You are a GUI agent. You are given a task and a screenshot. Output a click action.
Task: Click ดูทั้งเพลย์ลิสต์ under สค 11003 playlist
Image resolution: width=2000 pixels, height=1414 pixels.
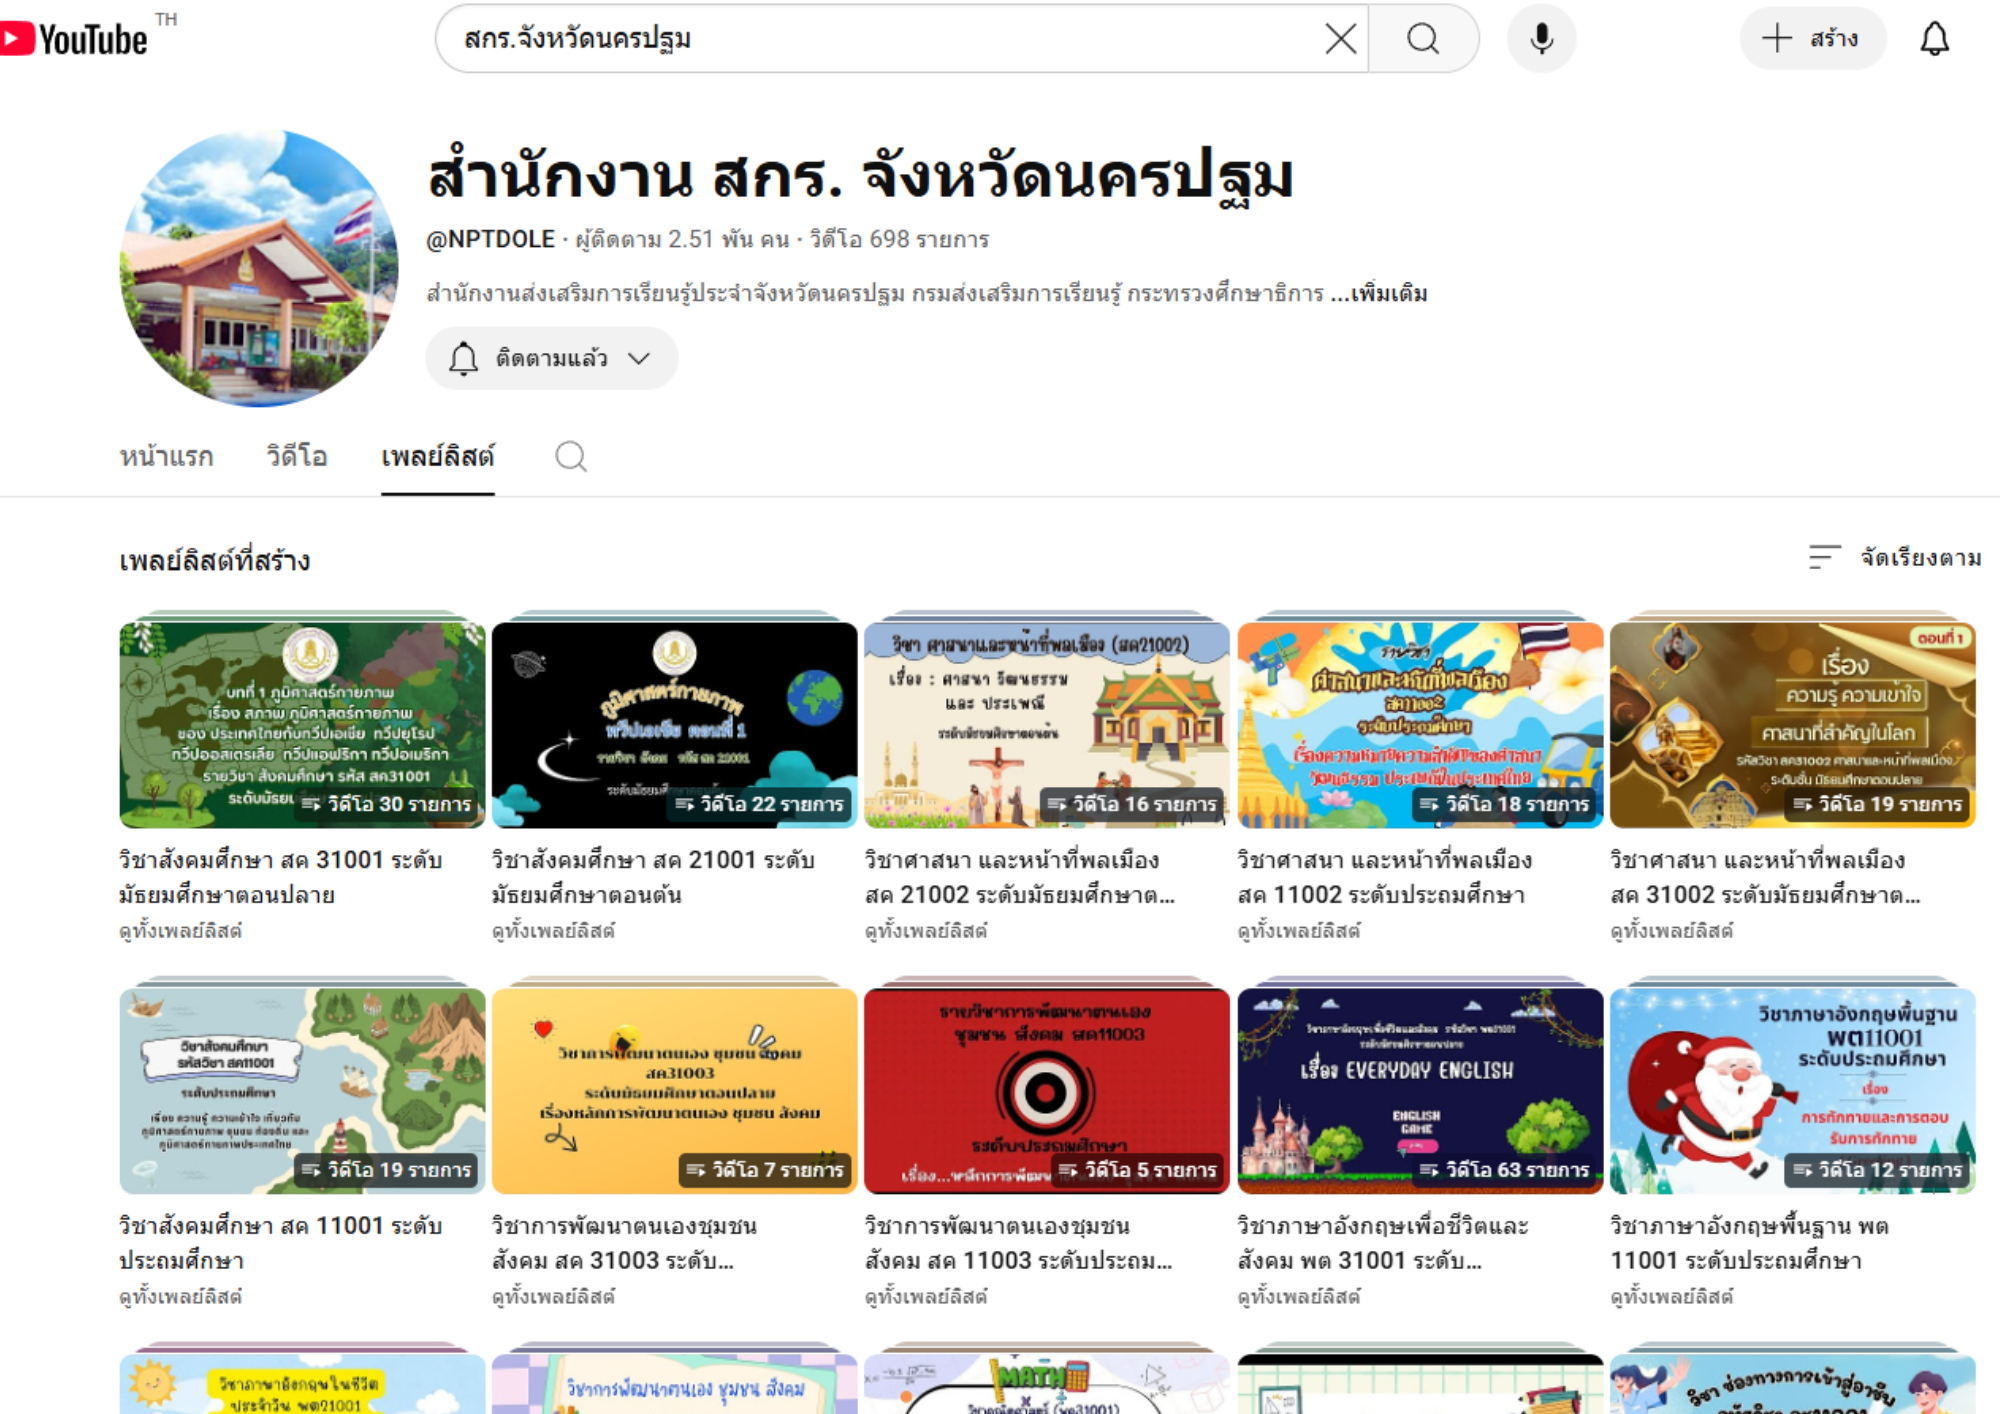[x=926, y=1297]
